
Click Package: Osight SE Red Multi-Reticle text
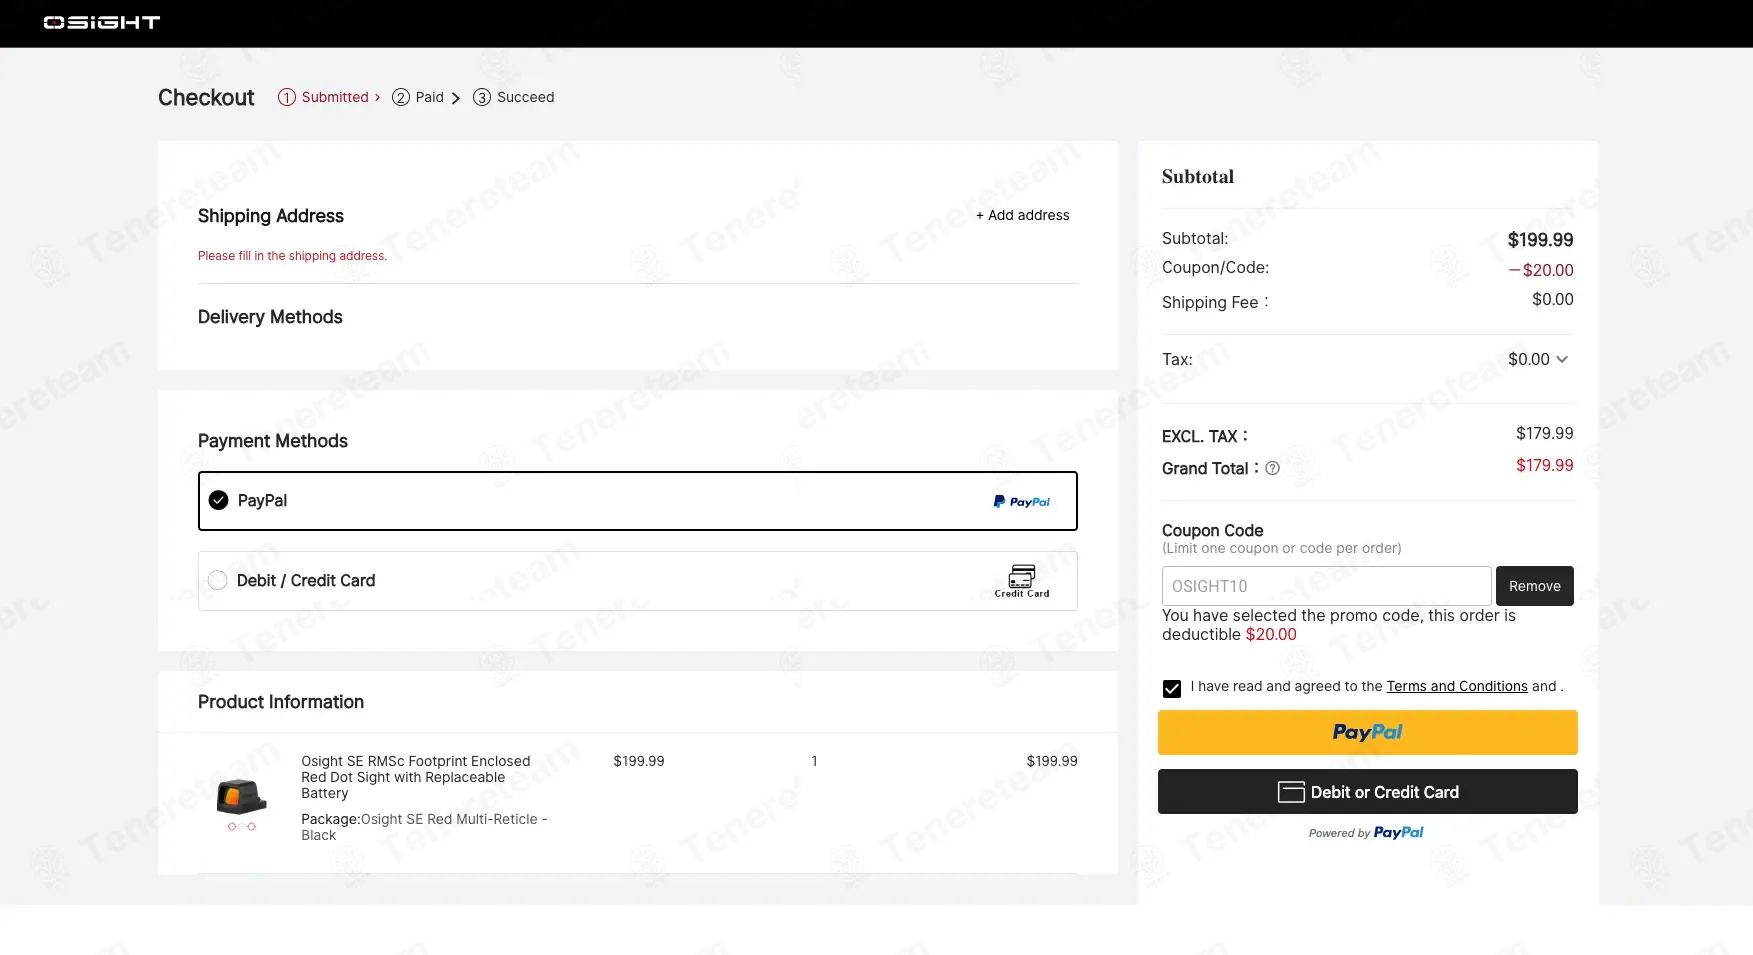click(424, 827)
